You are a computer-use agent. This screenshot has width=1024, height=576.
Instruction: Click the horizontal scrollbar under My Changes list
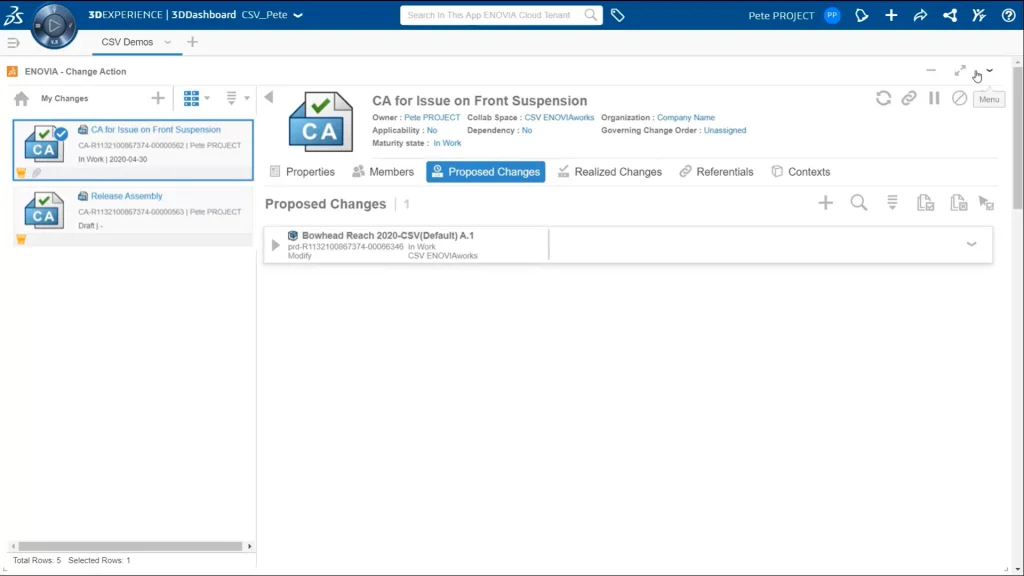130,546
